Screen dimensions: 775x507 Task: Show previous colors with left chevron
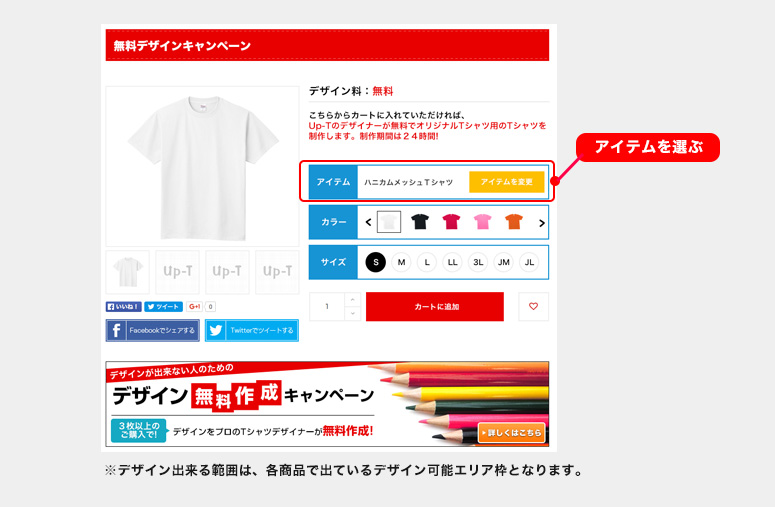[x=368, y=222]
